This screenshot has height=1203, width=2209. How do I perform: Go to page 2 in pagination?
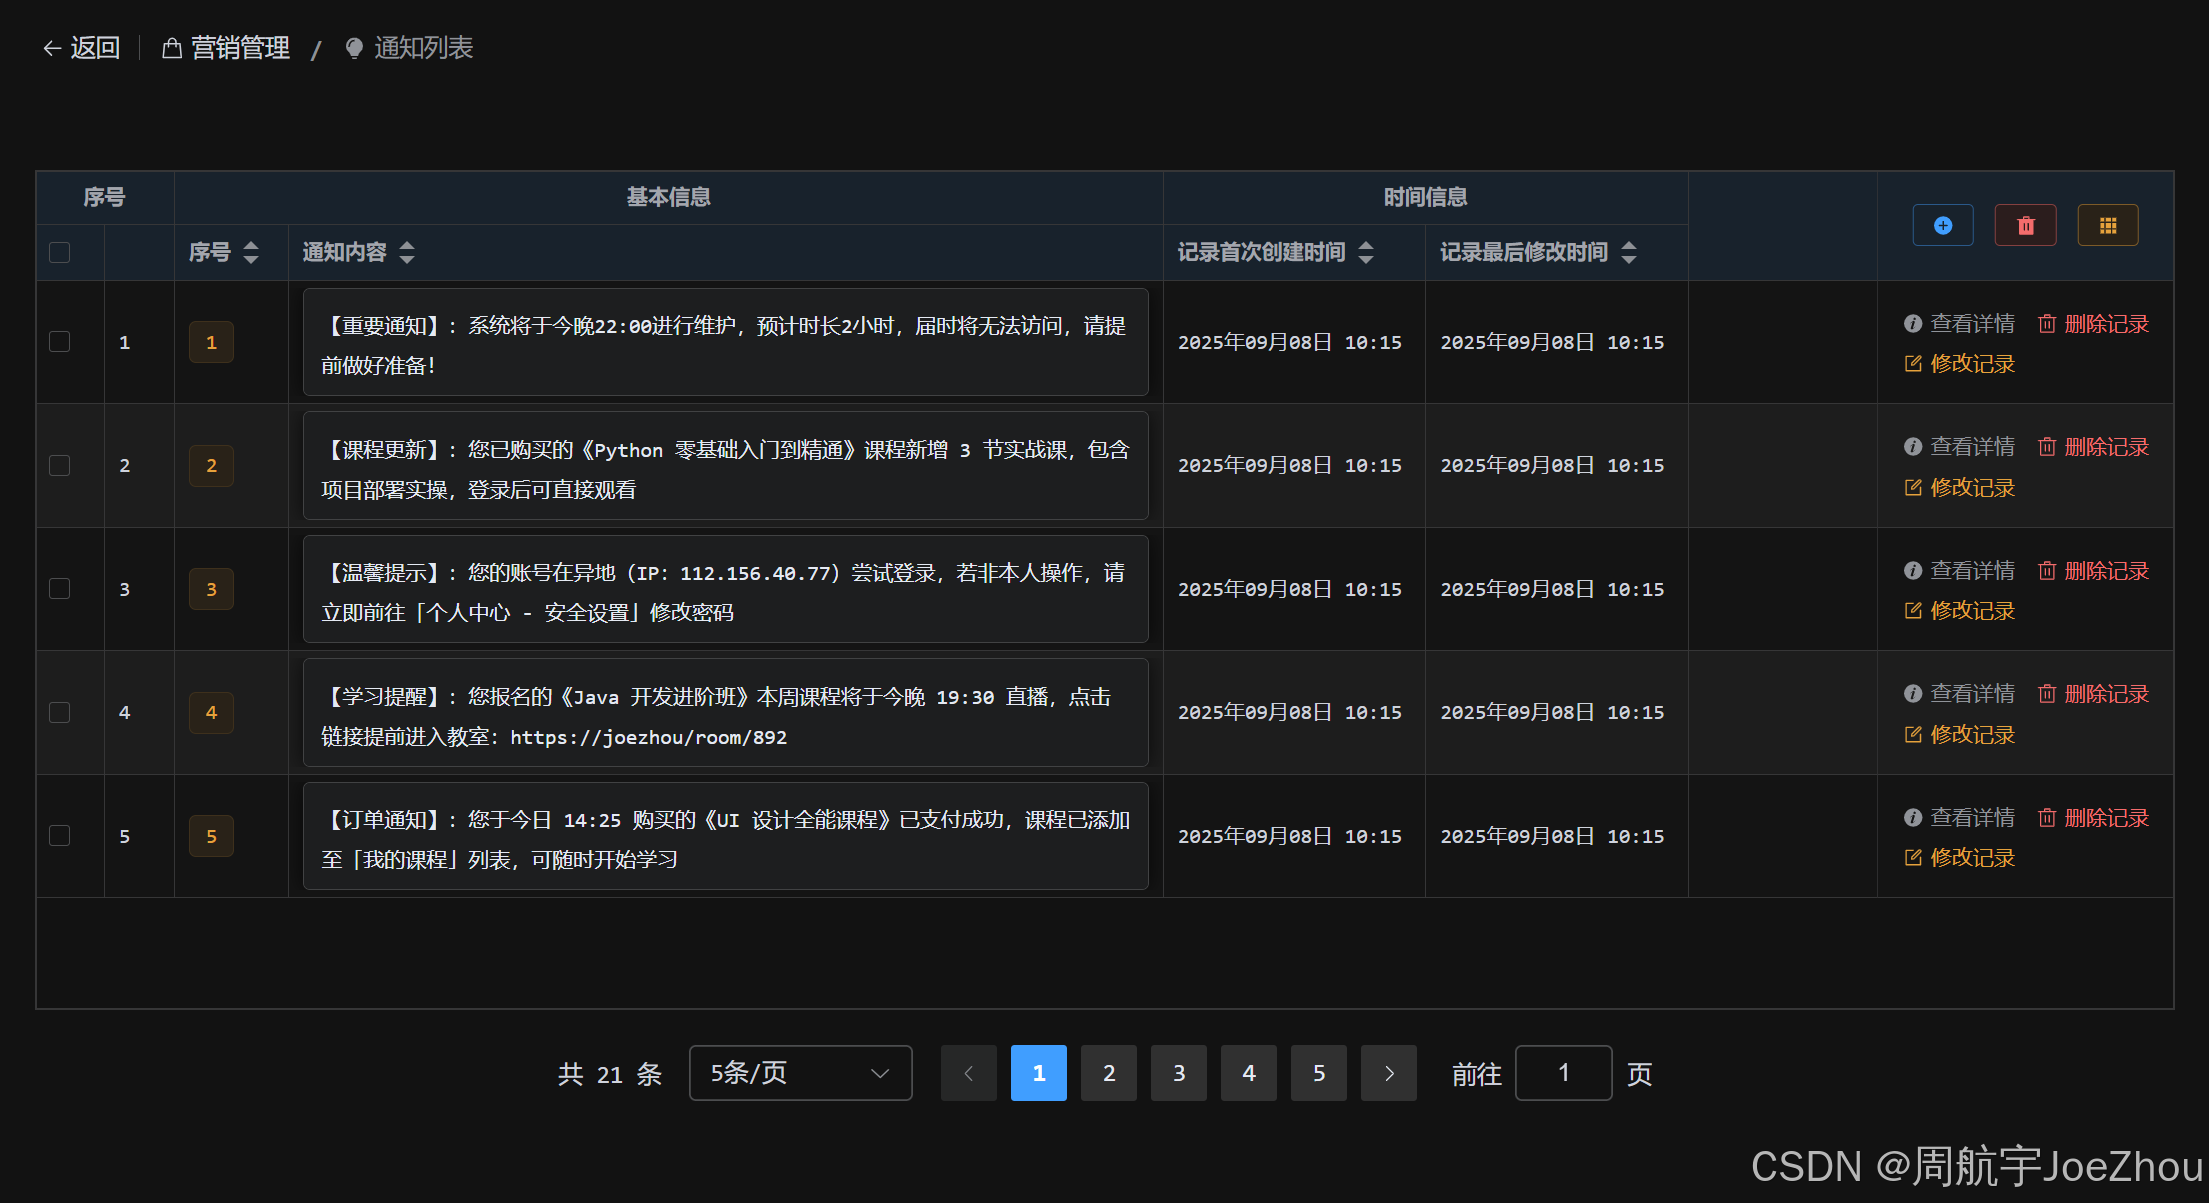coord(1109,1073)
